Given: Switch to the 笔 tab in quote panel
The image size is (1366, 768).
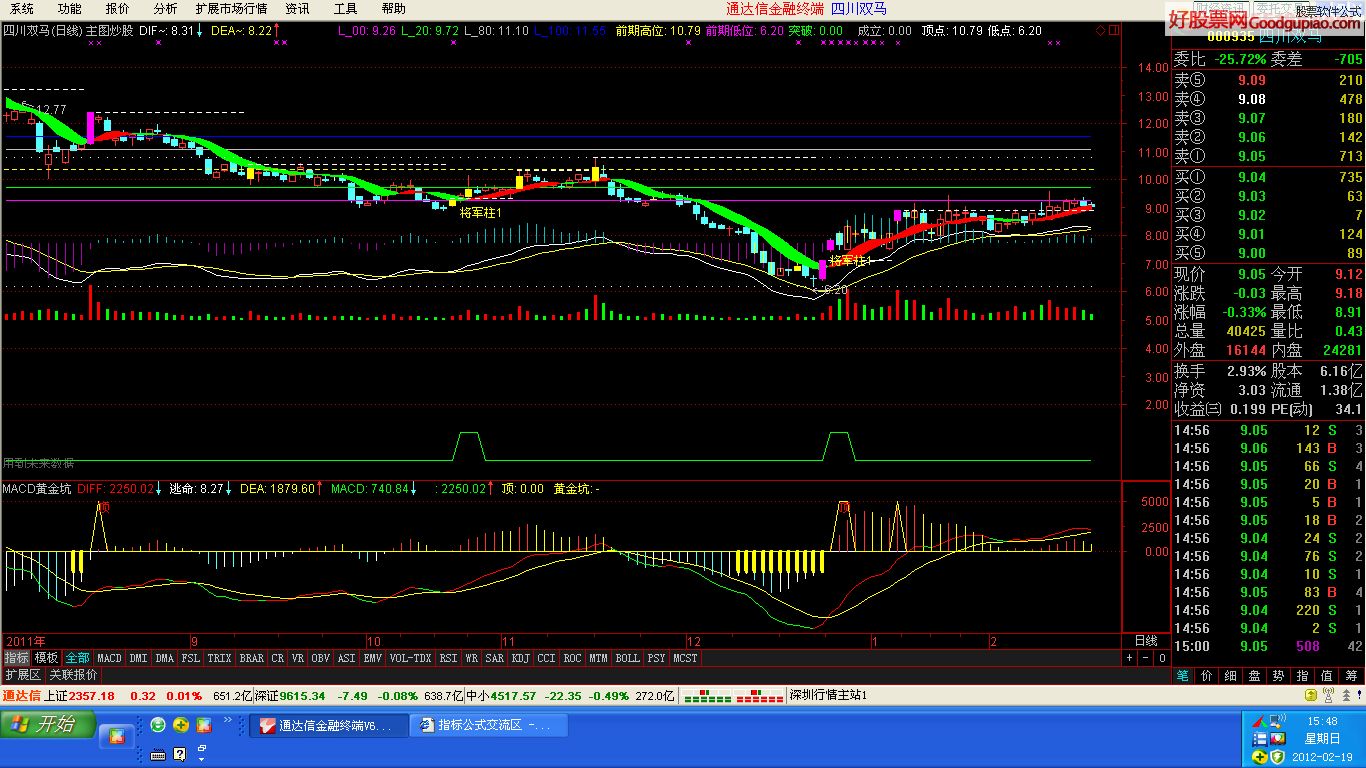Looking at the screenshot, I should coord(1182,676).
